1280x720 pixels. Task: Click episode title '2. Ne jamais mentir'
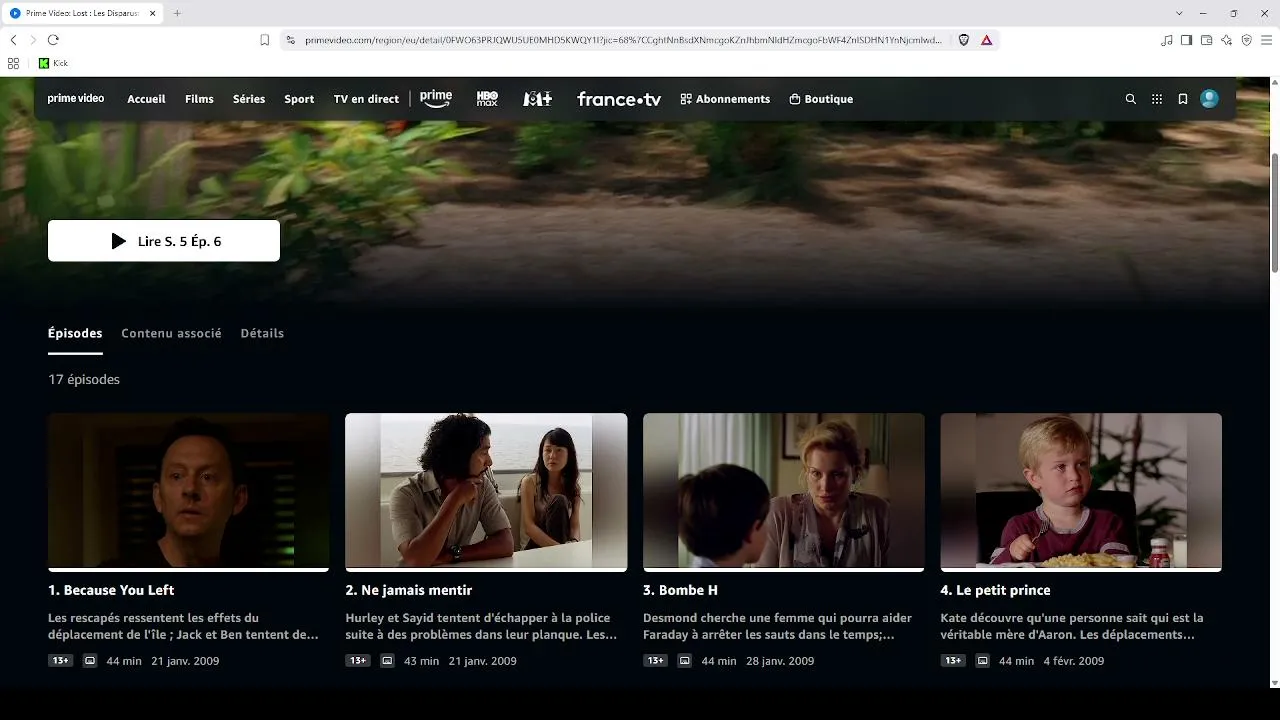click(x=408, y=590)
